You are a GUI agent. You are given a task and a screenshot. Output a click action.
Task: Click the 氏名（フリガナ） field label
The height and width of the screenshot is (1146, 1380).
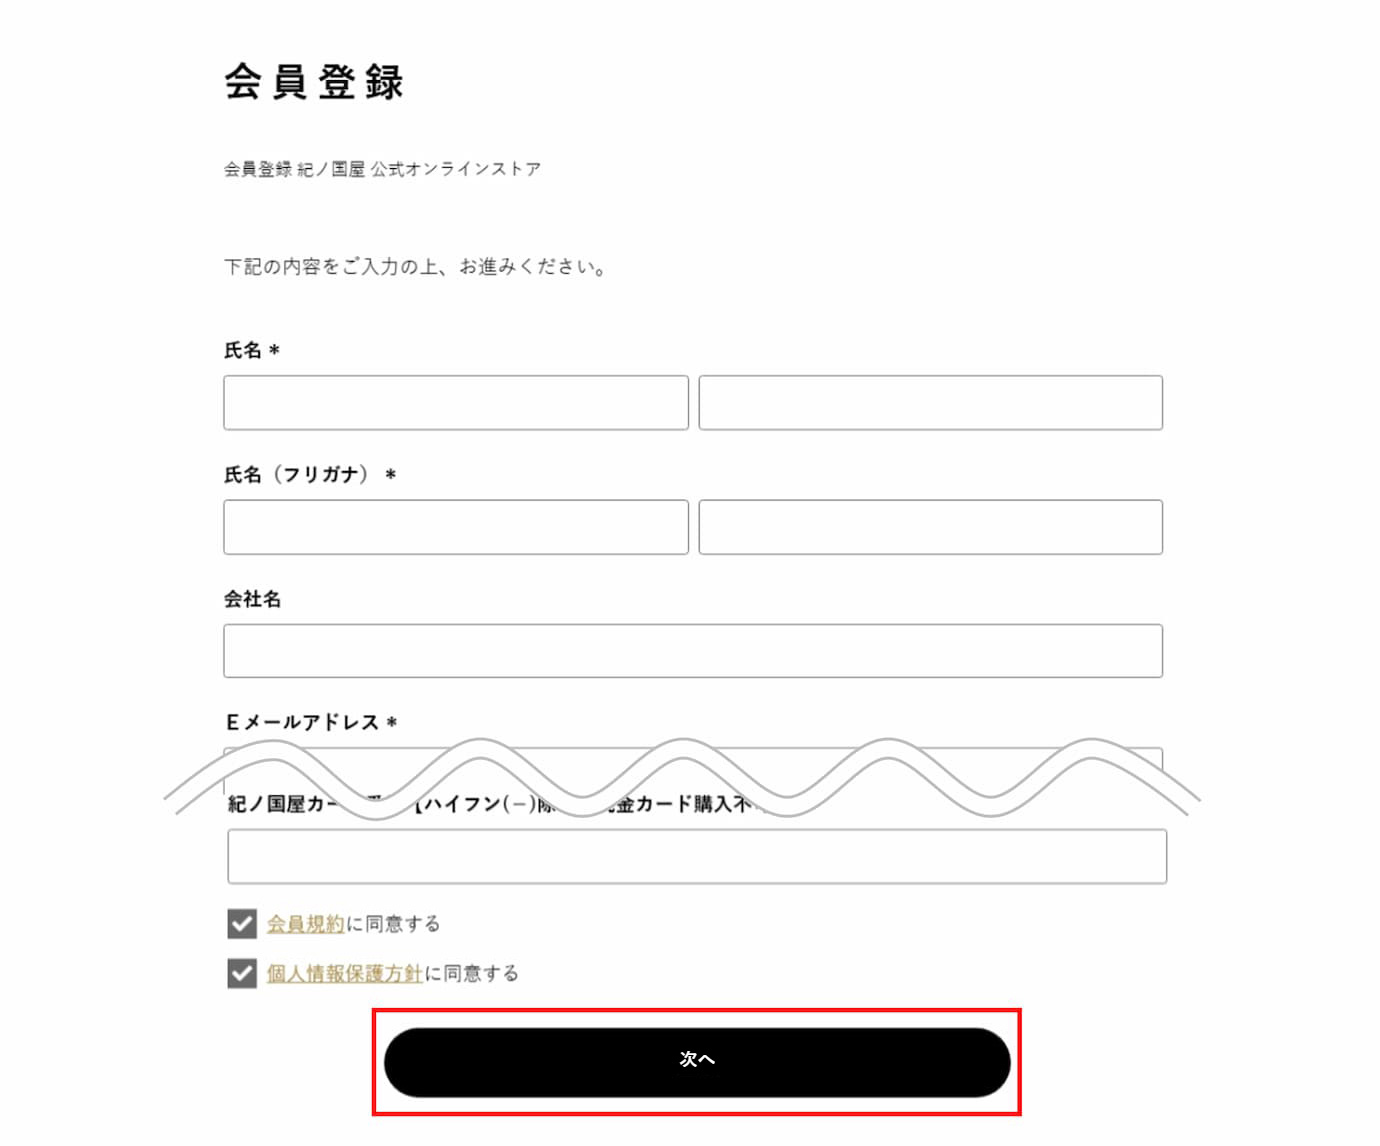[x=296, y=474]
